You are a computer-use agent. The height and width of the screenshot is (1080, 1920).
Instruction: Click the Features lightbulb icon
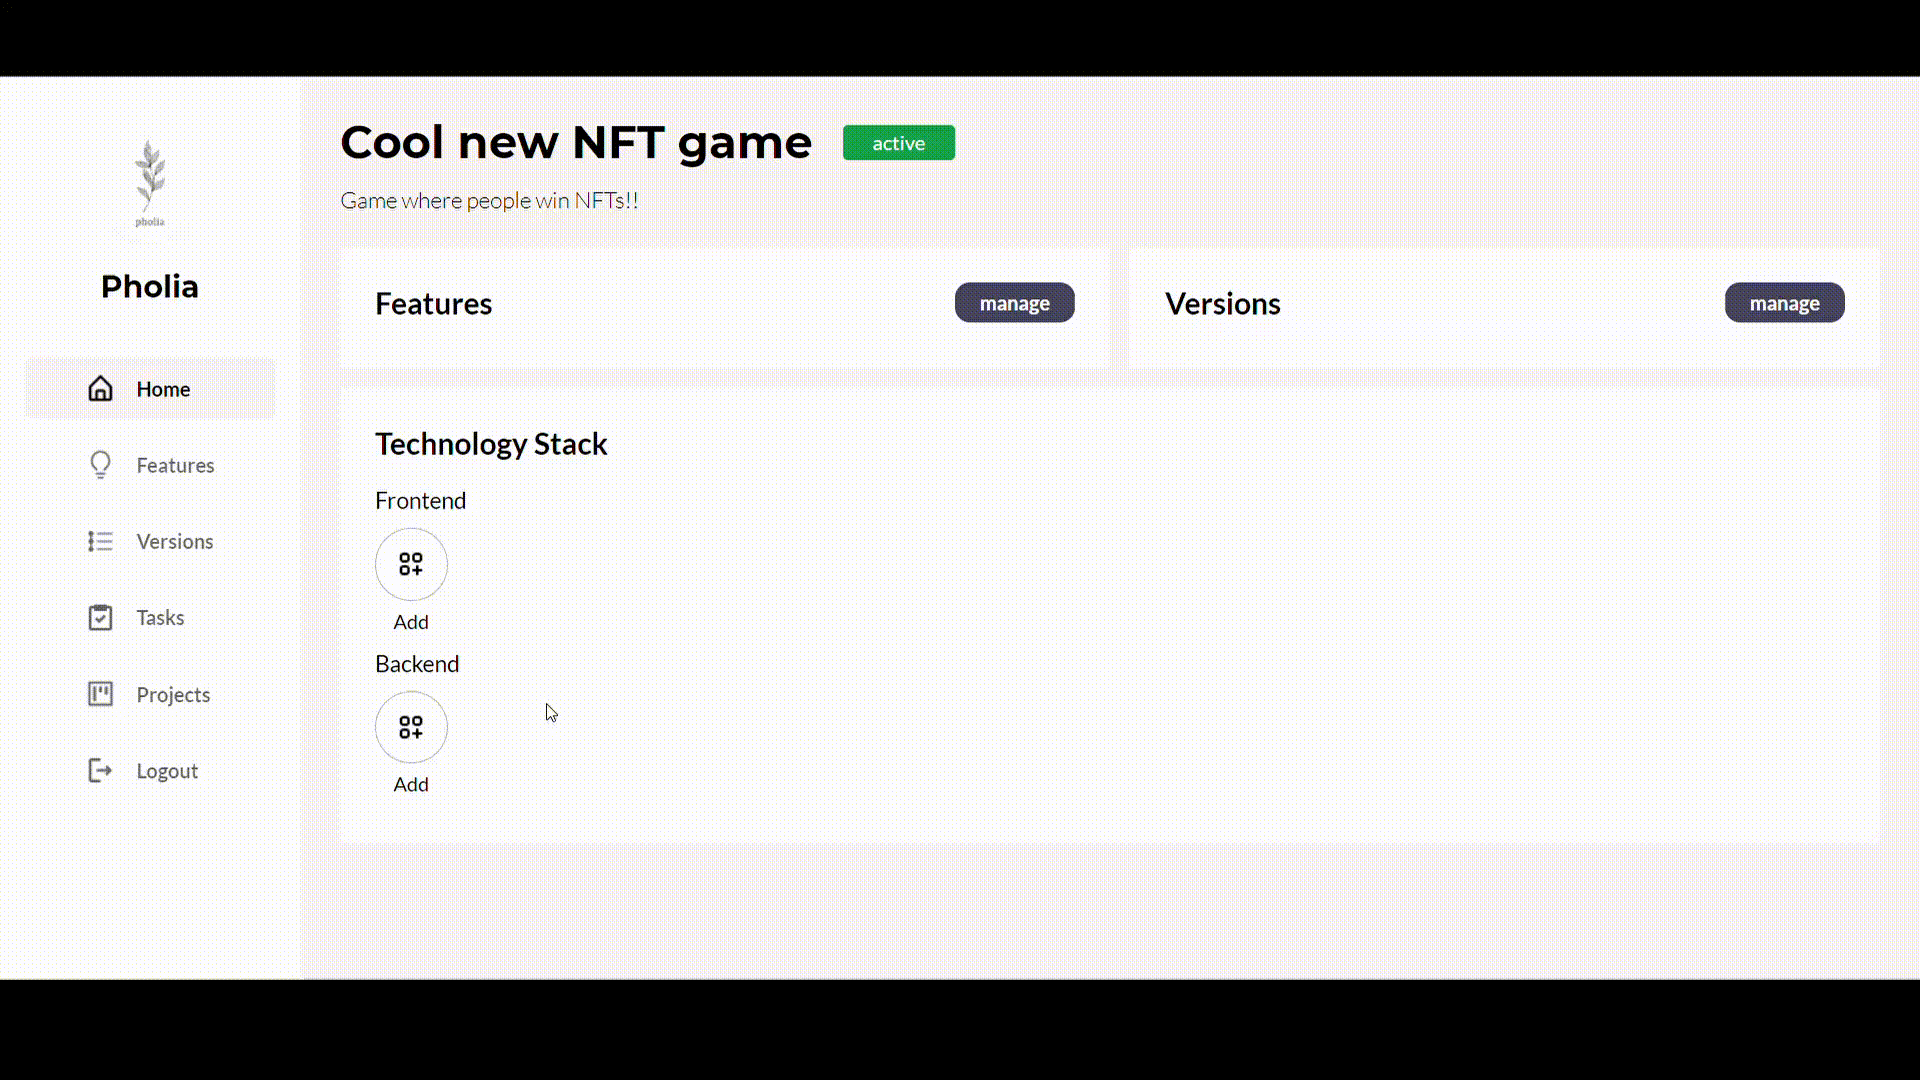tap(100, 465)
